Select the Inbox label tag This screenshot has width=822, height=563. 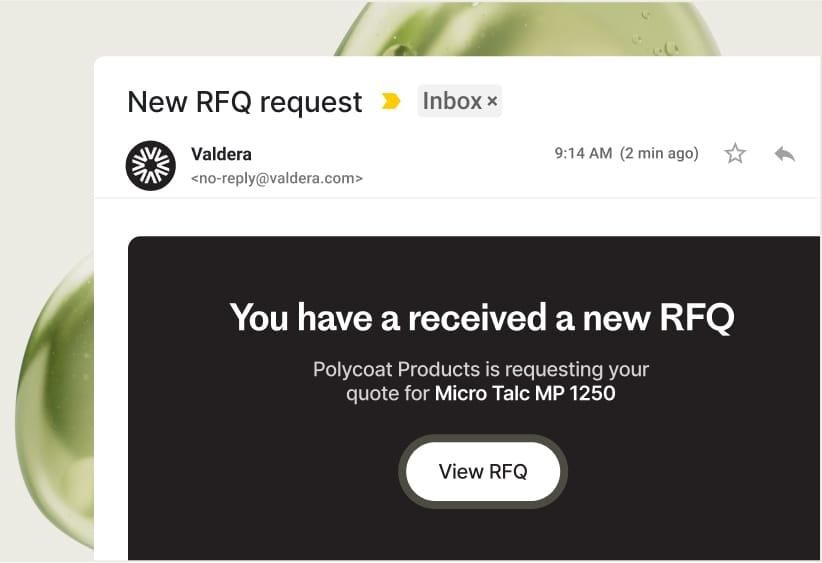click(452, 101)
